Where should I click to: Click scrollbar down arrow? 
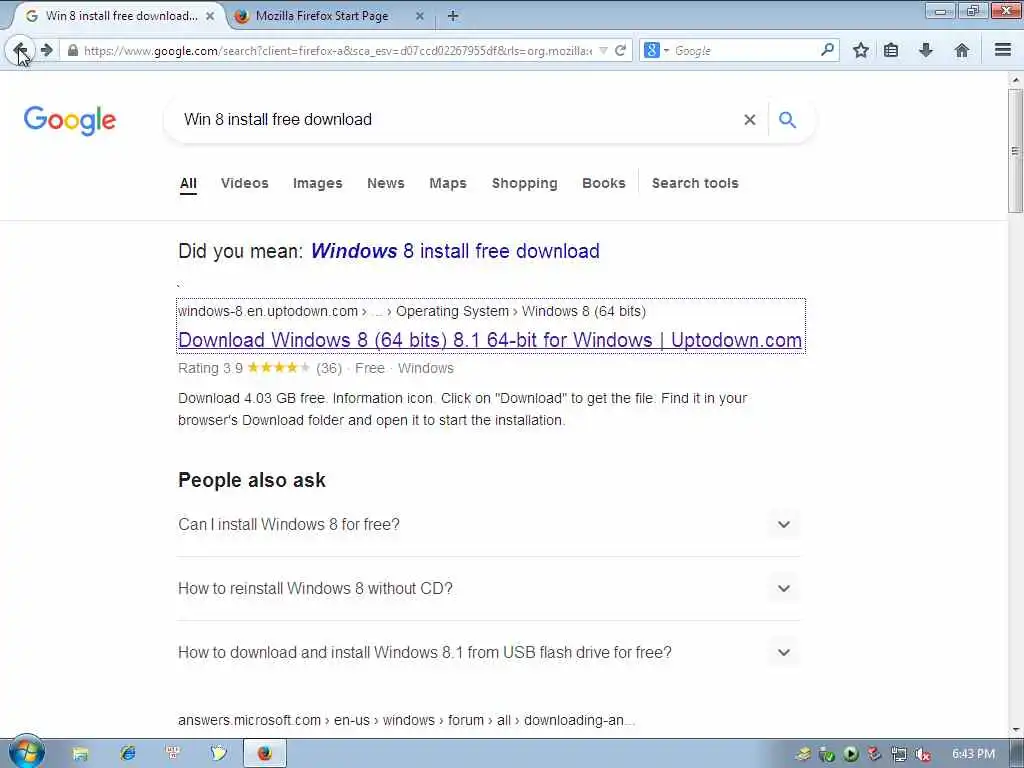(x=1016, y=729)
